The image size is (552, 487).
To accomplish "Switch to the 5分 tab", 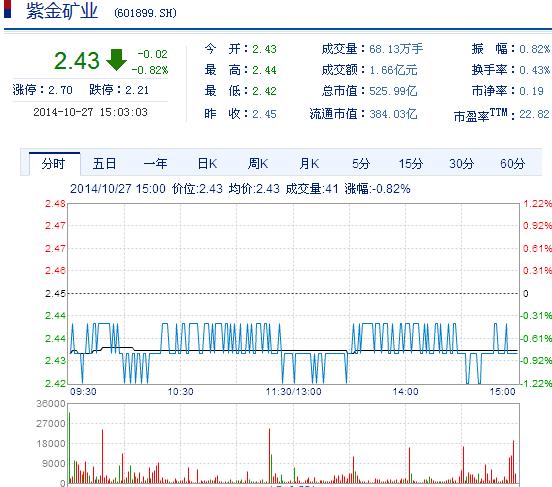I will coord(361,164).
